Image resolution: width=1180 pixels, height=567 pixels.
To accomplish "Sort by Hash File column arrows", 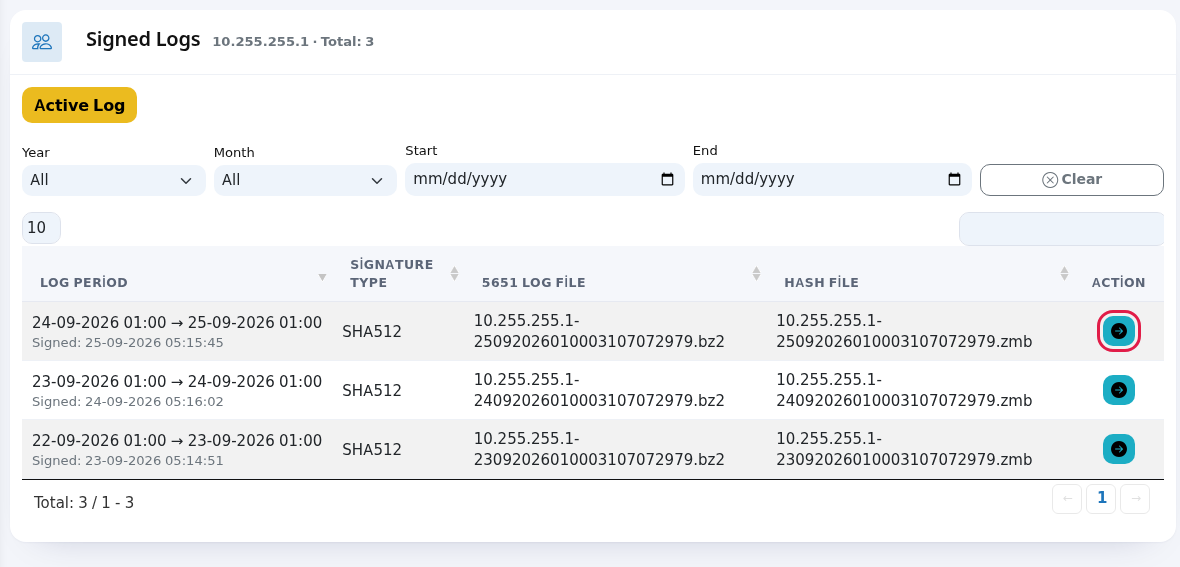I will tap(1064, 273).
